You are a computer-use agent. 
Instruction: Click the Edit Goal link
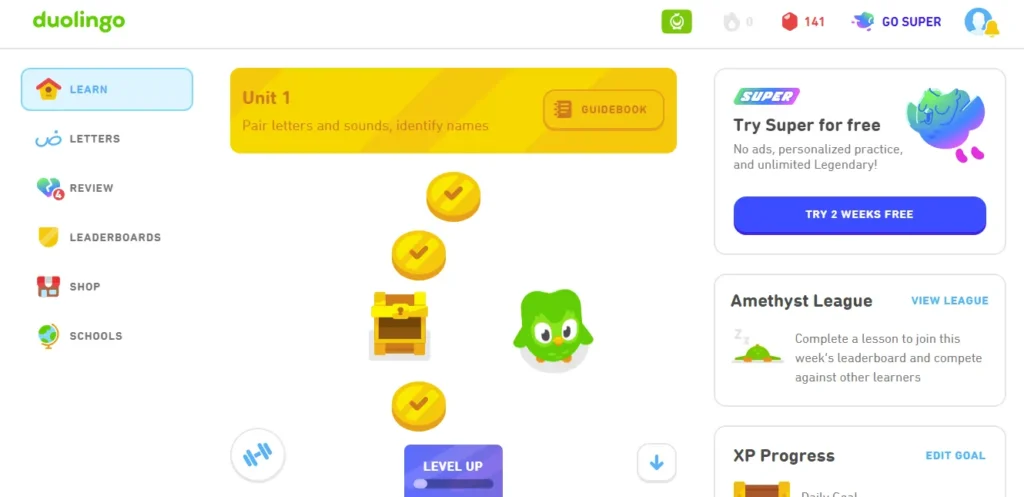pos(955,456)
